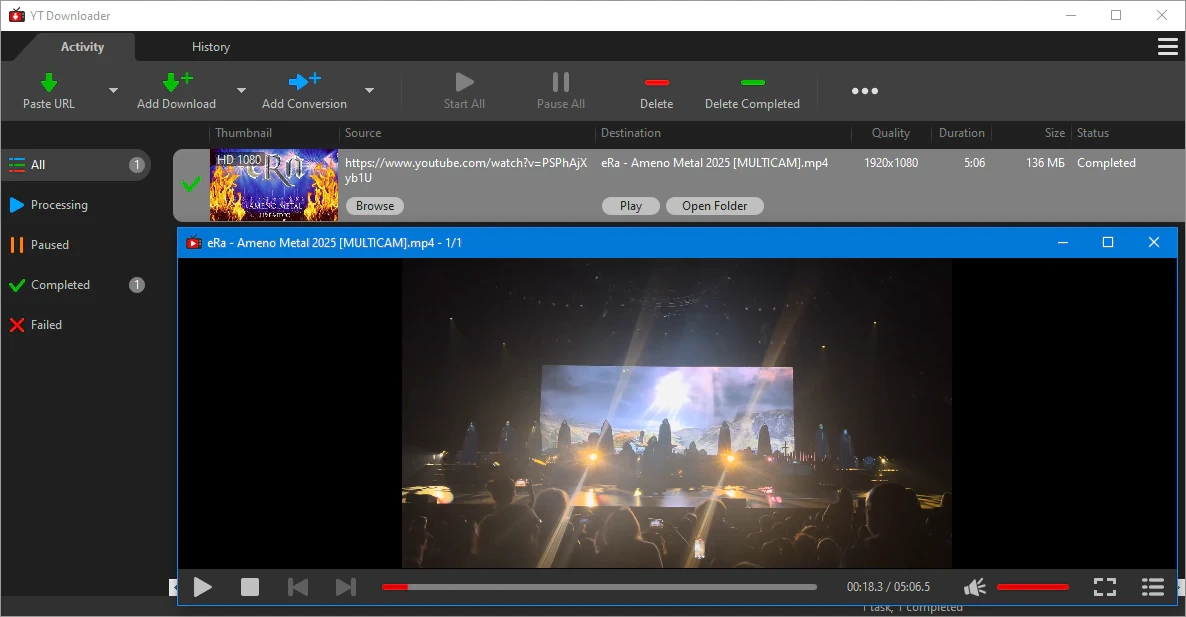Viewport: 1186px width, 617px height.
Task: Click the player Stop button
Action: click(x=250, y=587)
